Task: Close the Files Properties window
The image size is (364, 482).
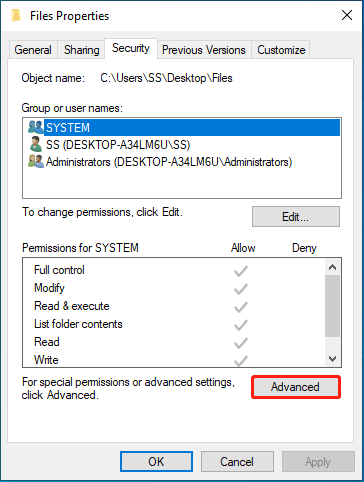Action: coord(347,15)
